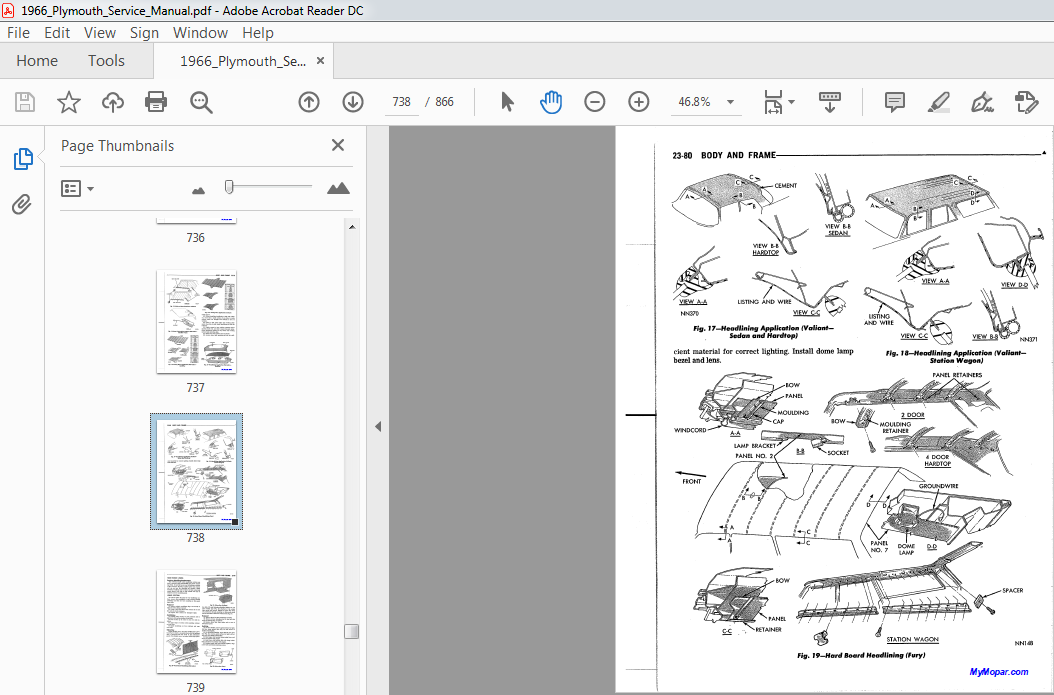Switch to the Home tab
The width and height of the screenshot is (1054, 695).
[37, 60]
